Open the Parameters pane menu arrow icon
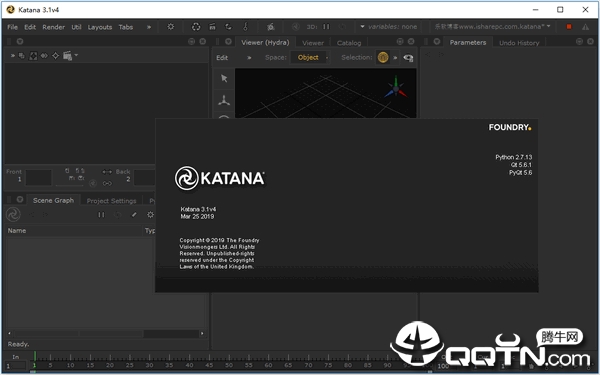The height and width of the screenshot is (375, 600). [x=437, y=41]
